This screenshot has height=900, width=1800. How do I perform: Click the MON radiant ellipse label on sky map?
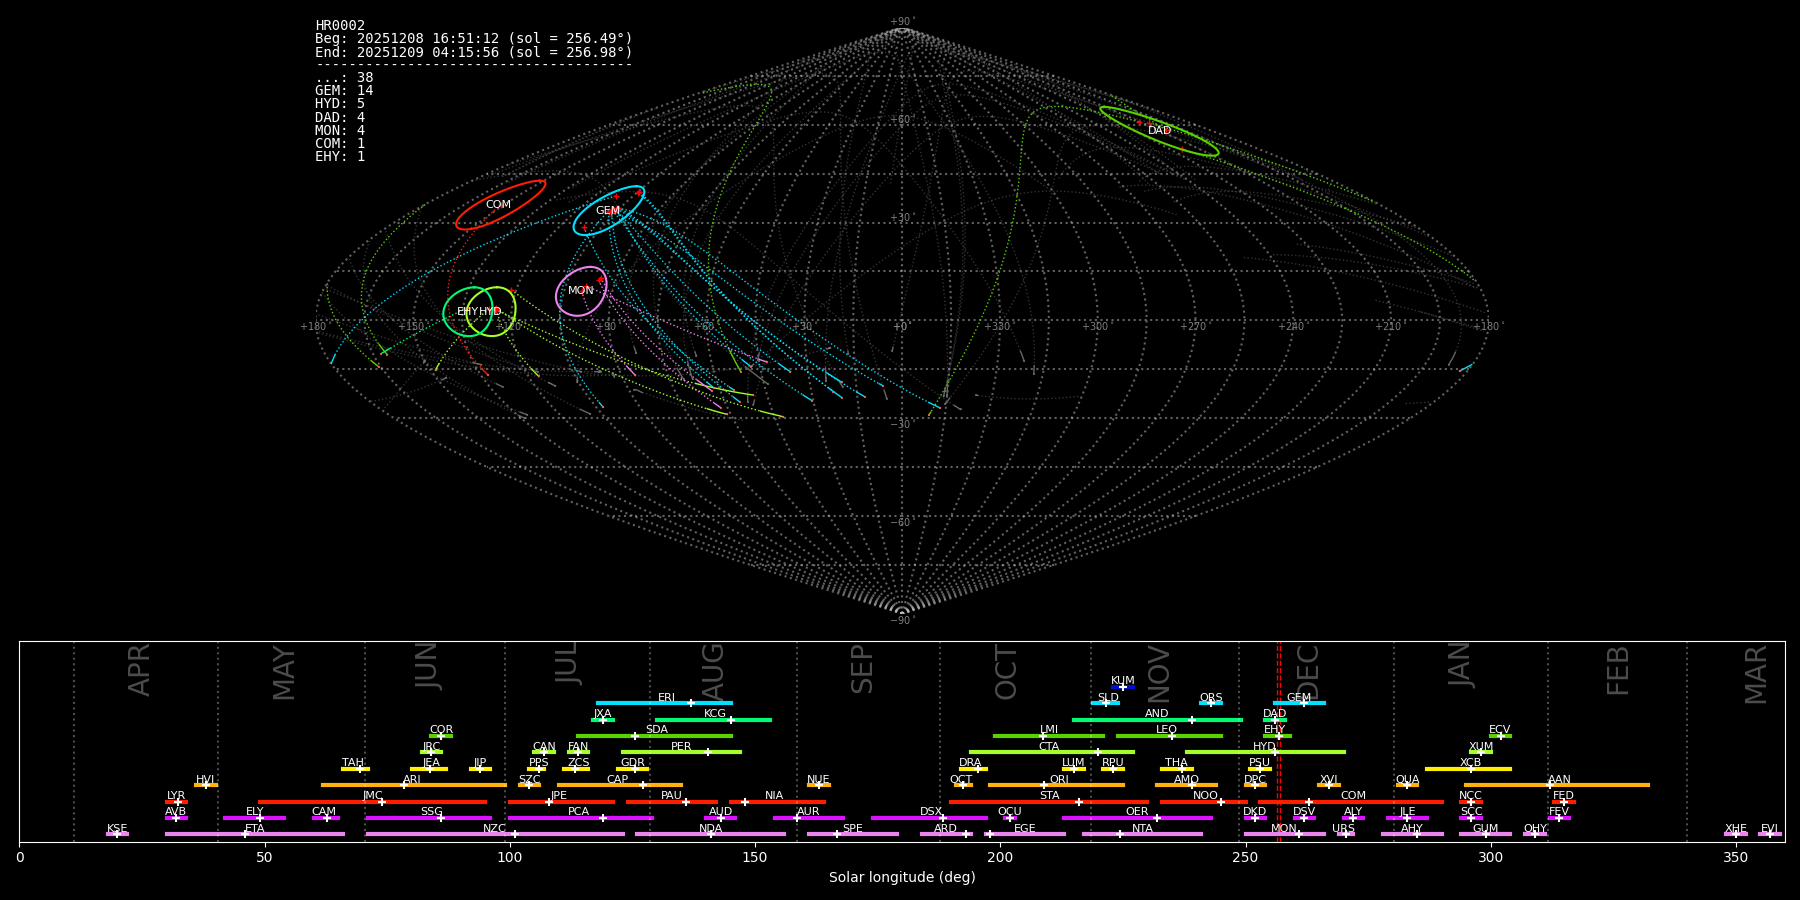coord(581,291)
